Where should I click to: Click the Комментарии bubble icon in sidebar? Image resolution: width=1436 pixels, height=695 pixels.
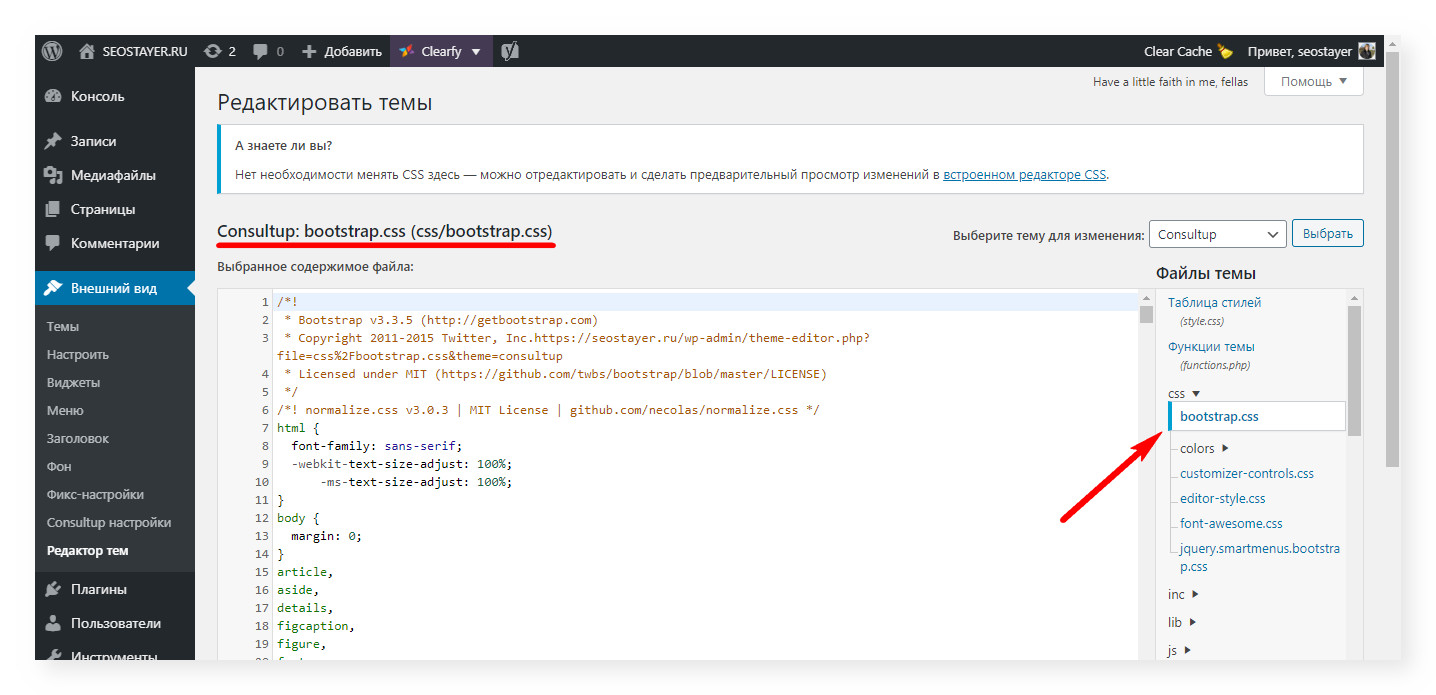(x=54, y=243)
